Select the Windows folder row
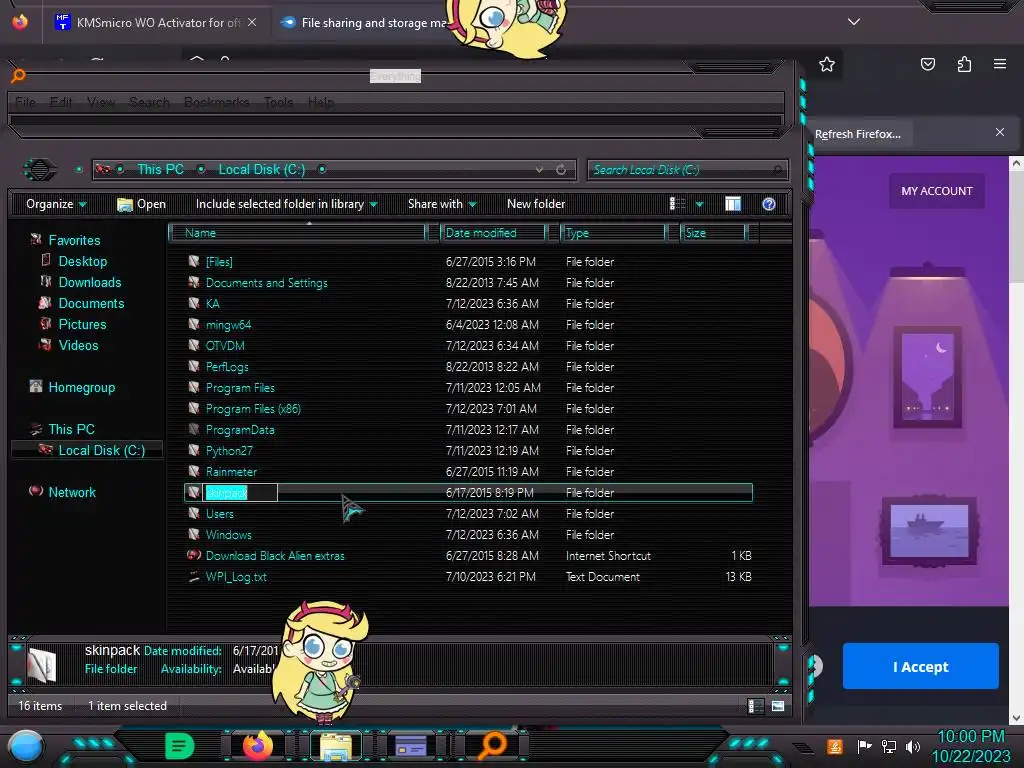The width and height of the screenshot is (1024, 768). [x=468, y=535]
